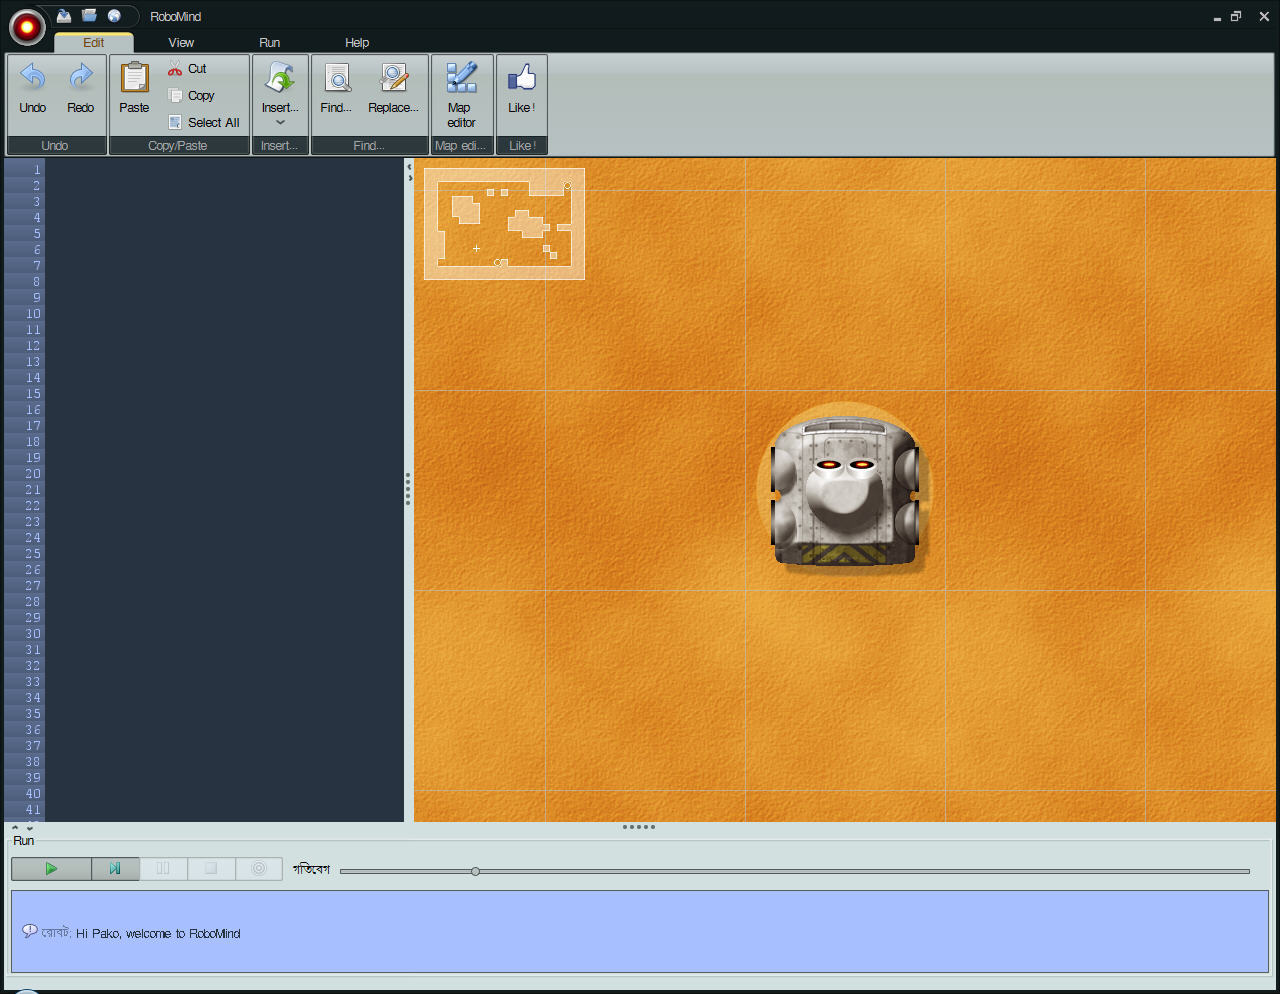
Task: Click horizontal splitter grip above the Run panel
Action: point(639,827)
